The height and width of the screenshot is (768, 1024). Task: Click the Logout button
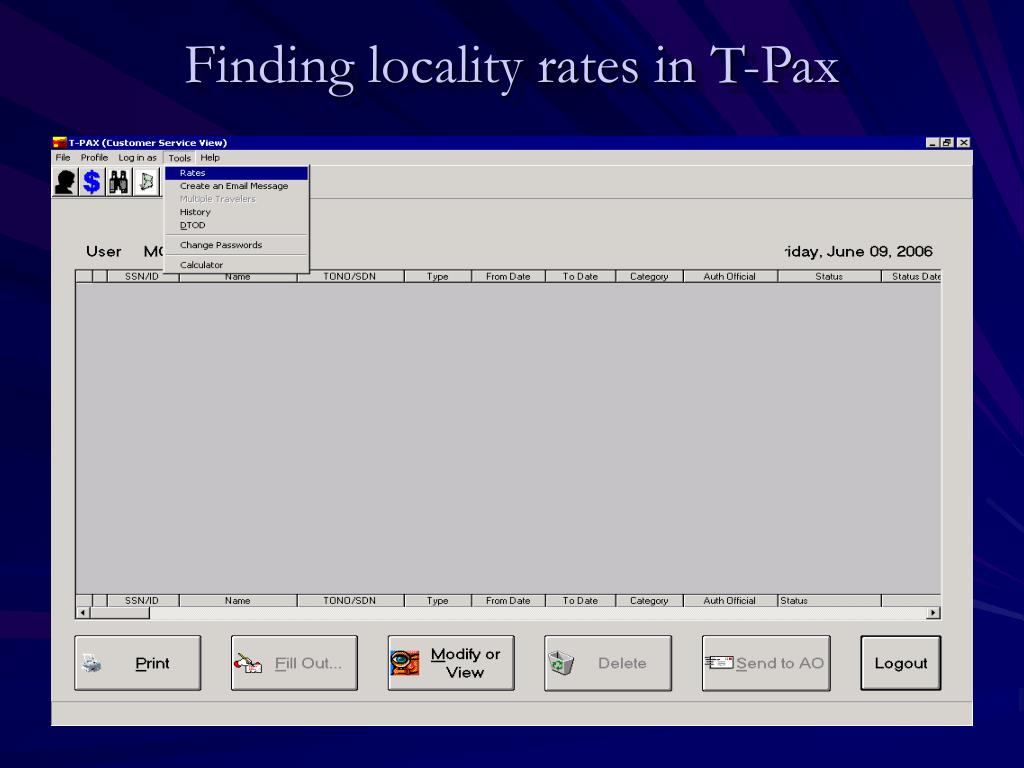pos(901,663)
